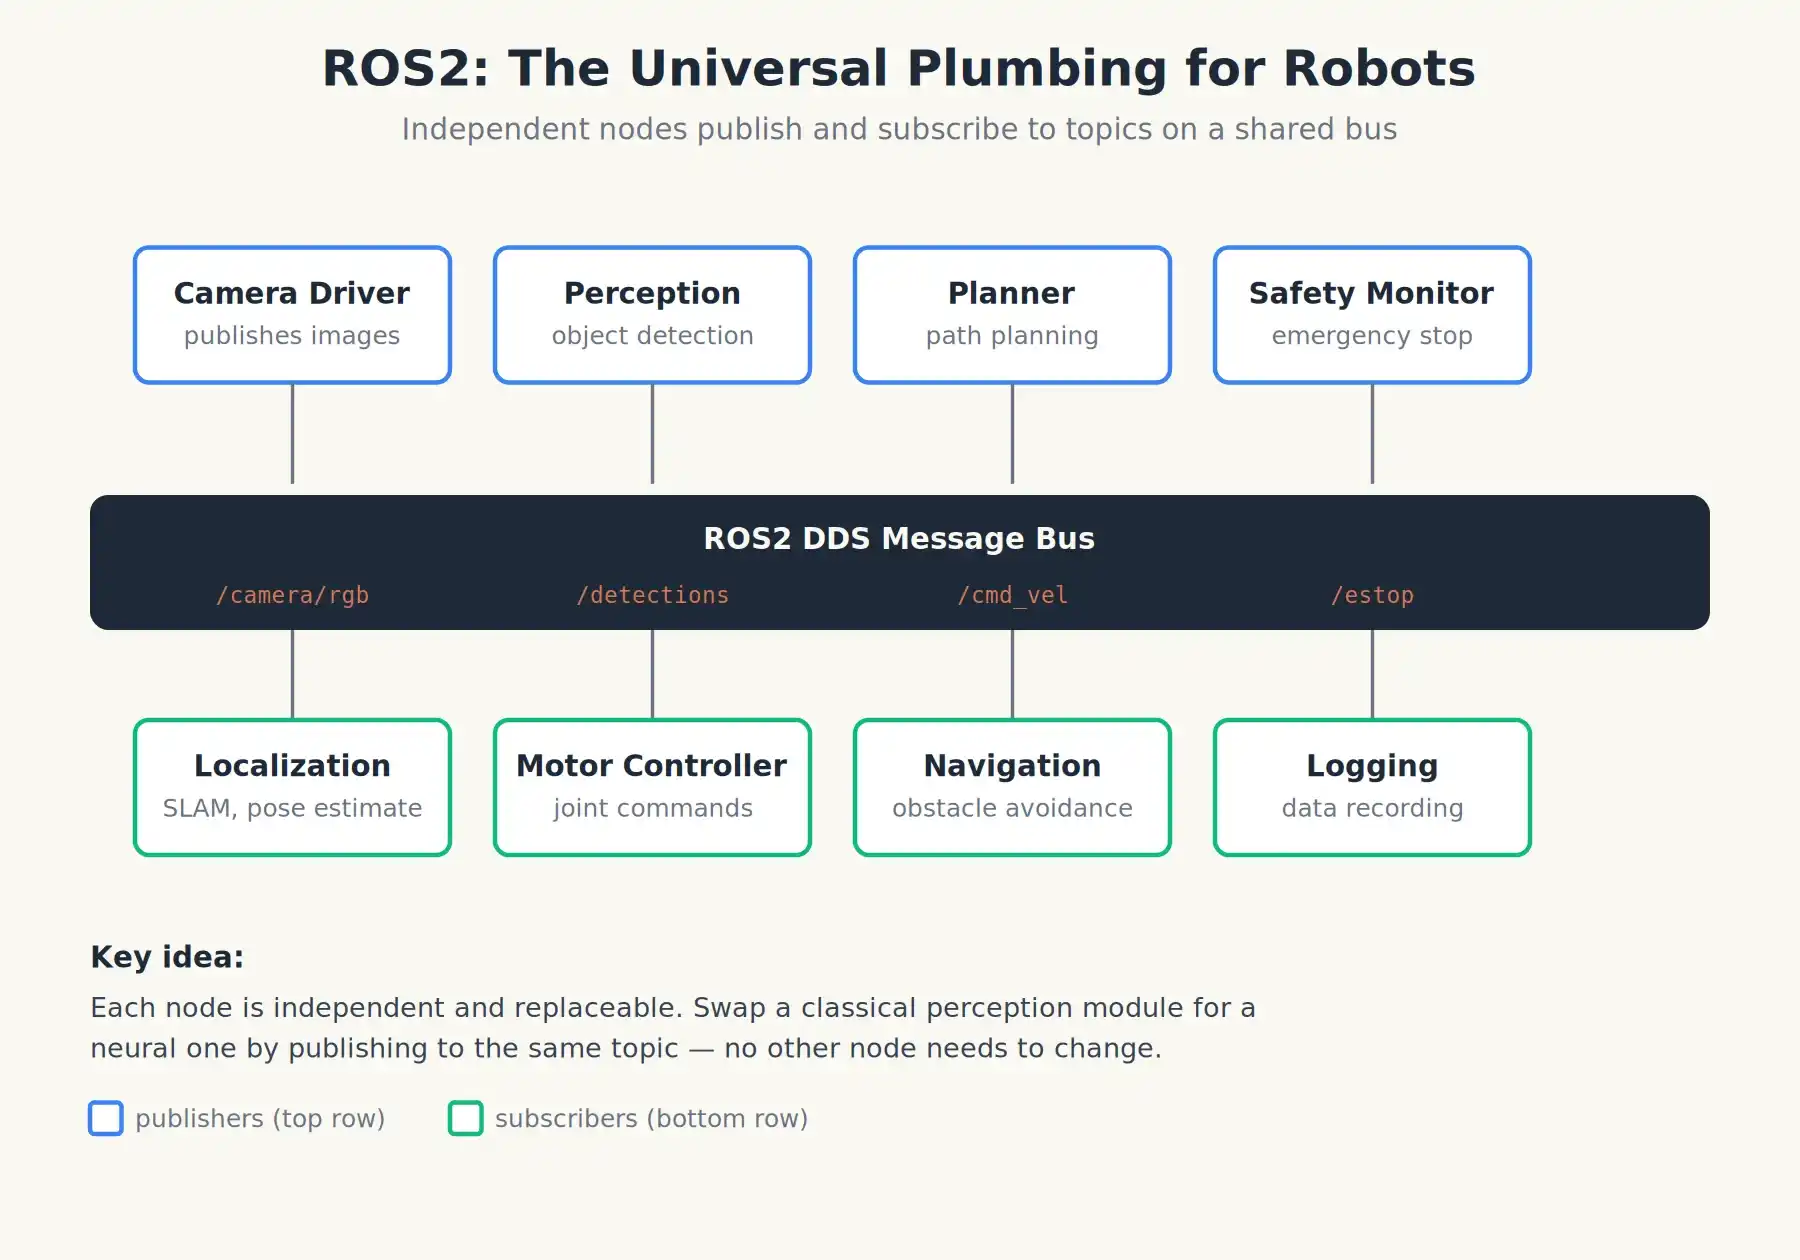This screenshot has width=1800, height=1260.
Task: Click the 'publishes images' caption
Action: coord(292,336)
